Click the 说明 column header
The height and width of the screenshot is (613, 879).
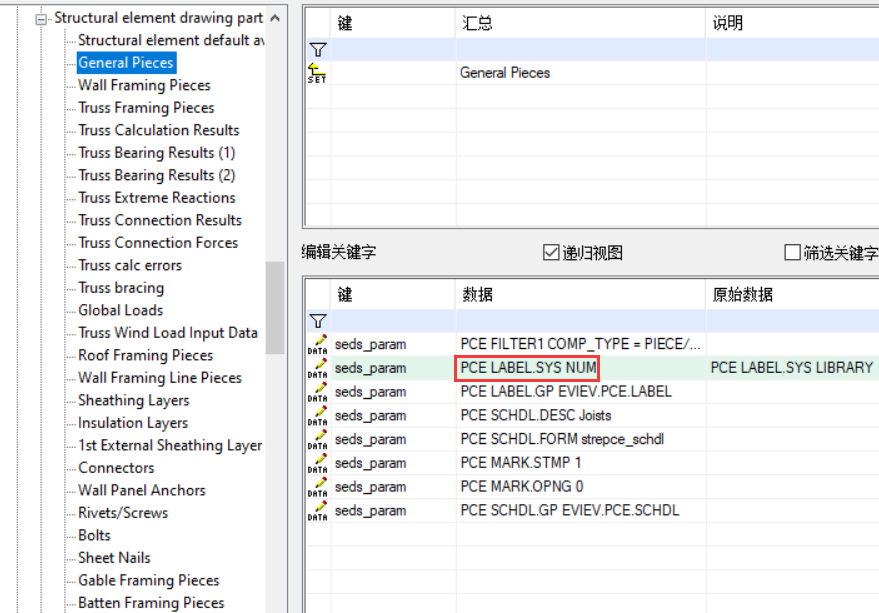[792, 23]
